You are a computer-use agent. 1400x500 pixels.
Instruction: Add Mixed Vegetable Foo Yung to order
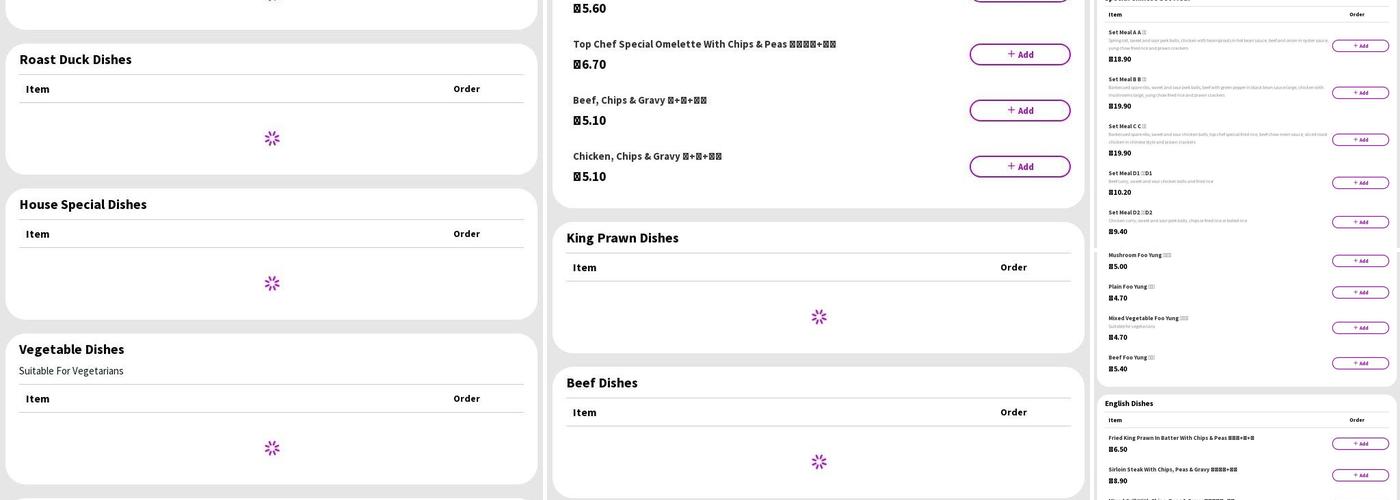click(1360, 328)
